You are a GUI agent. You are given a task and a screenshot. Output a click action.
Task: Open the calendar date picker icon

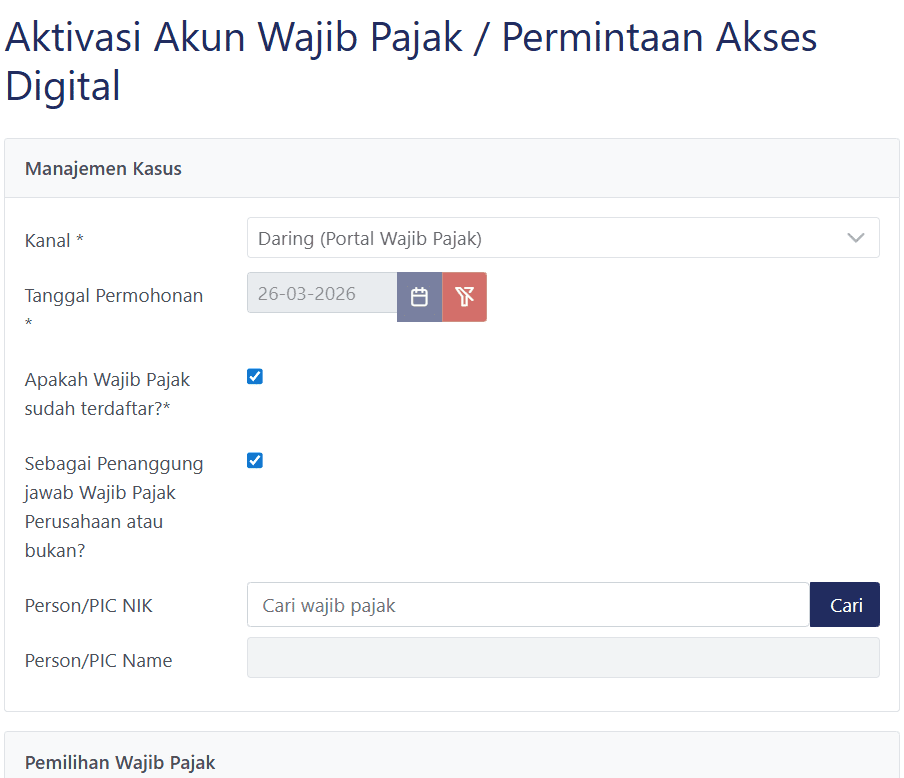[420, 297]
